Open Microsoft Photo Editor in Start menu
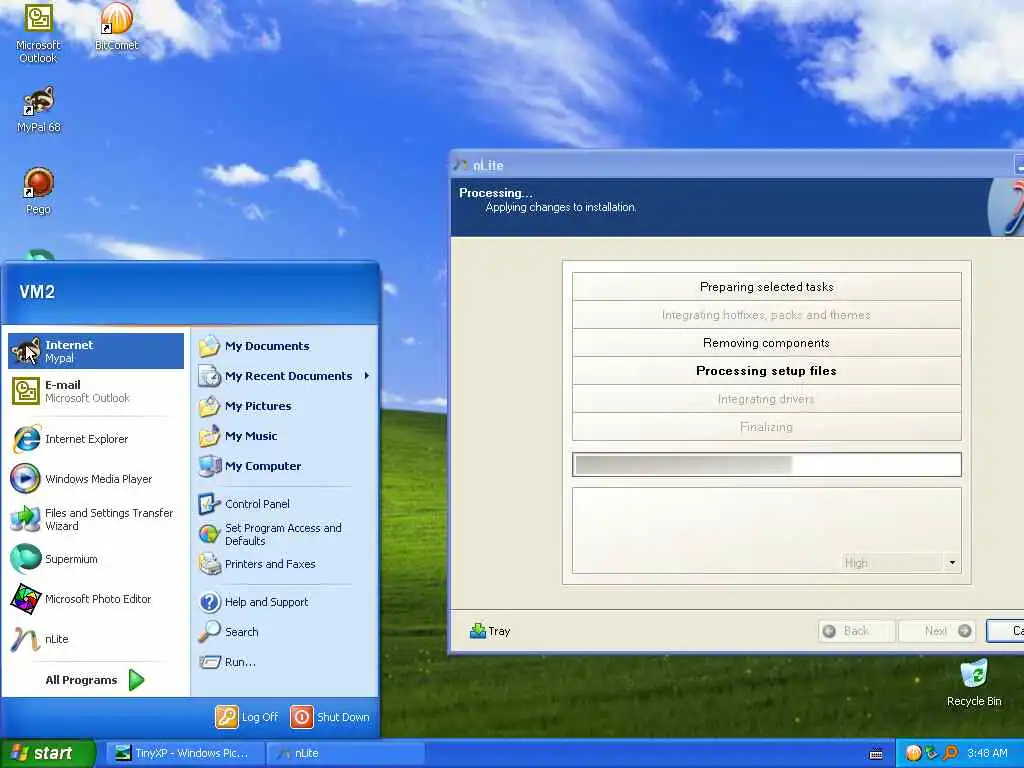 click(x=96, y=599)
